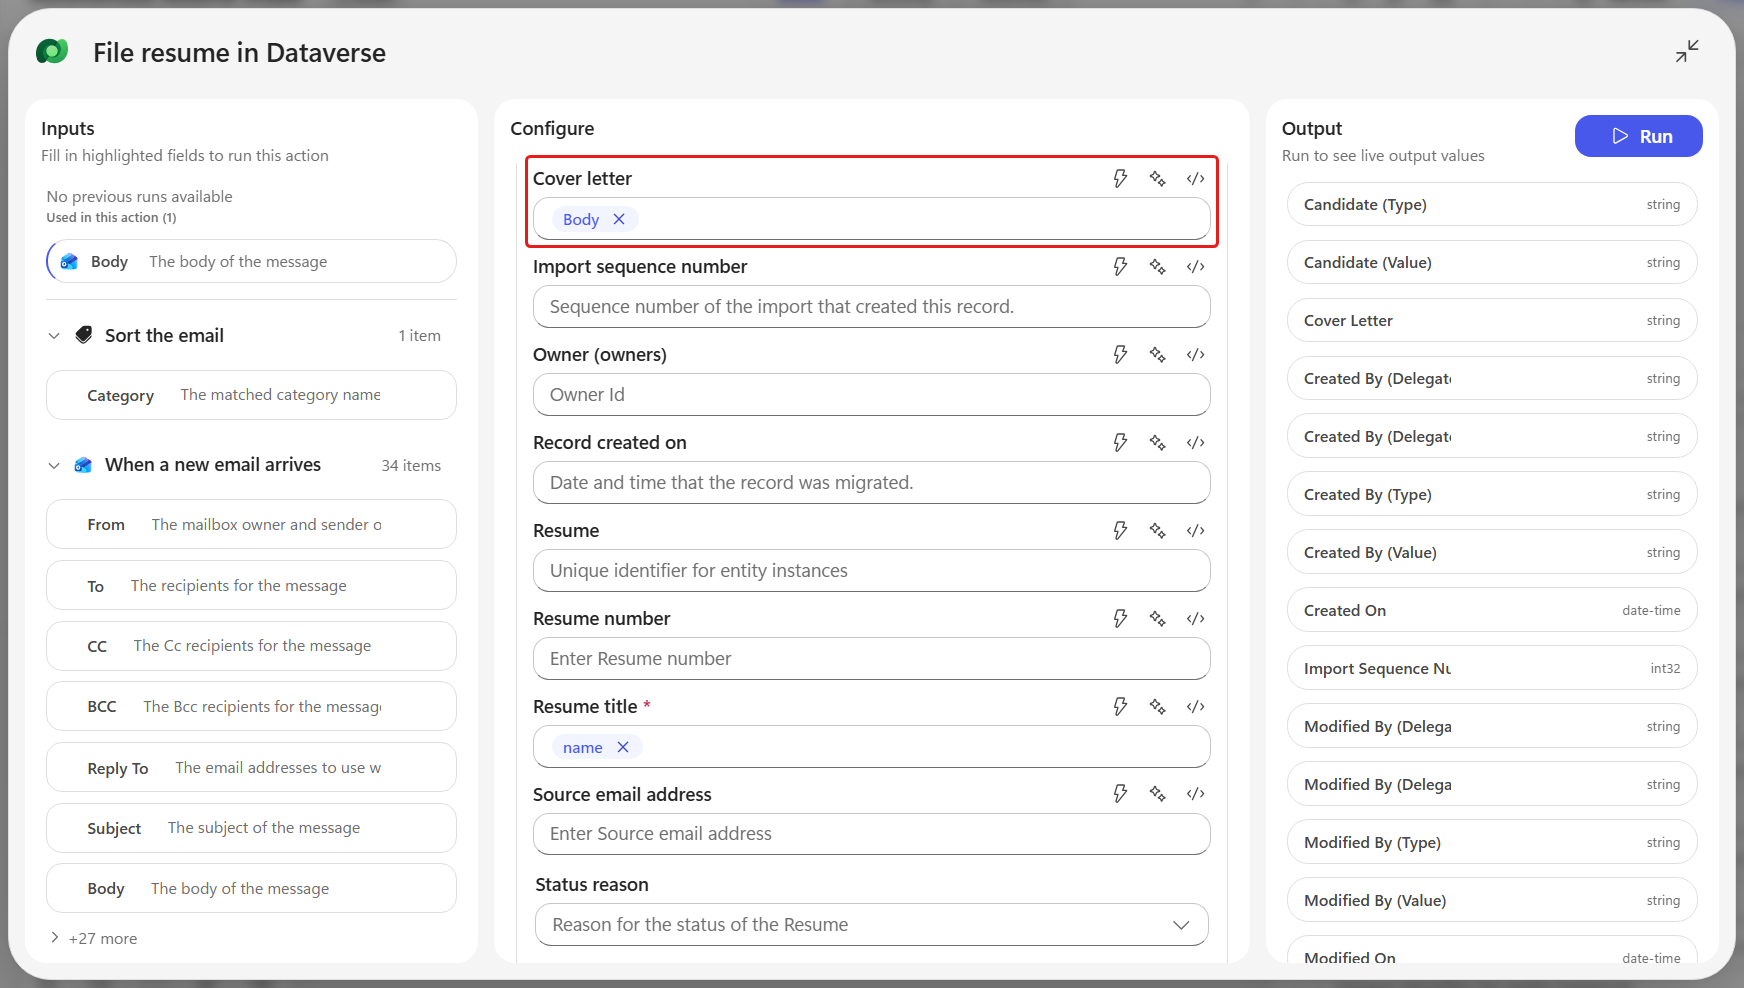This screenshot has height=988, width=1744.
Task: Collapse the Sort the email section
Action: [54, 336]
